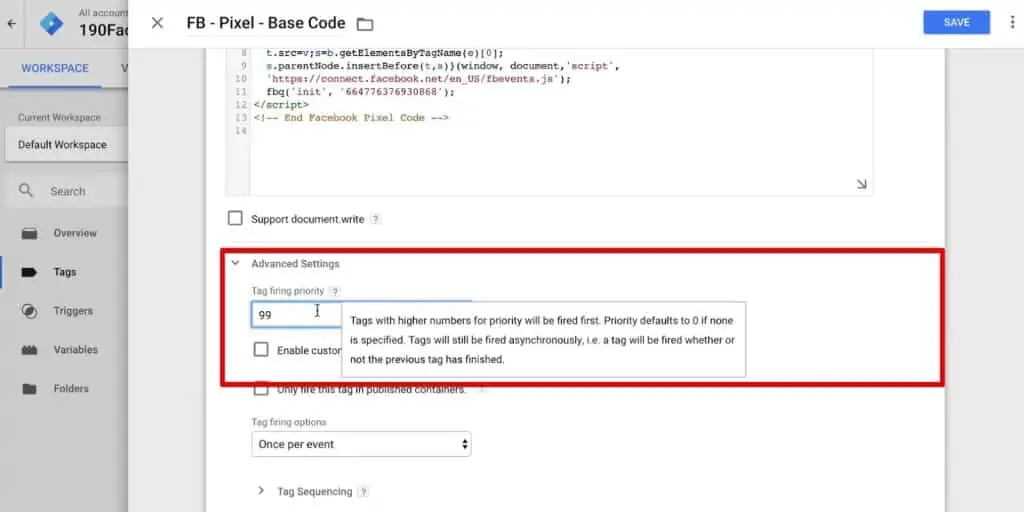Image resolution: width=1024 pixels, height=512 pixels.
Task: Open Tags in the sidebar
Action: pyautogui.click(x=64, y=272)
